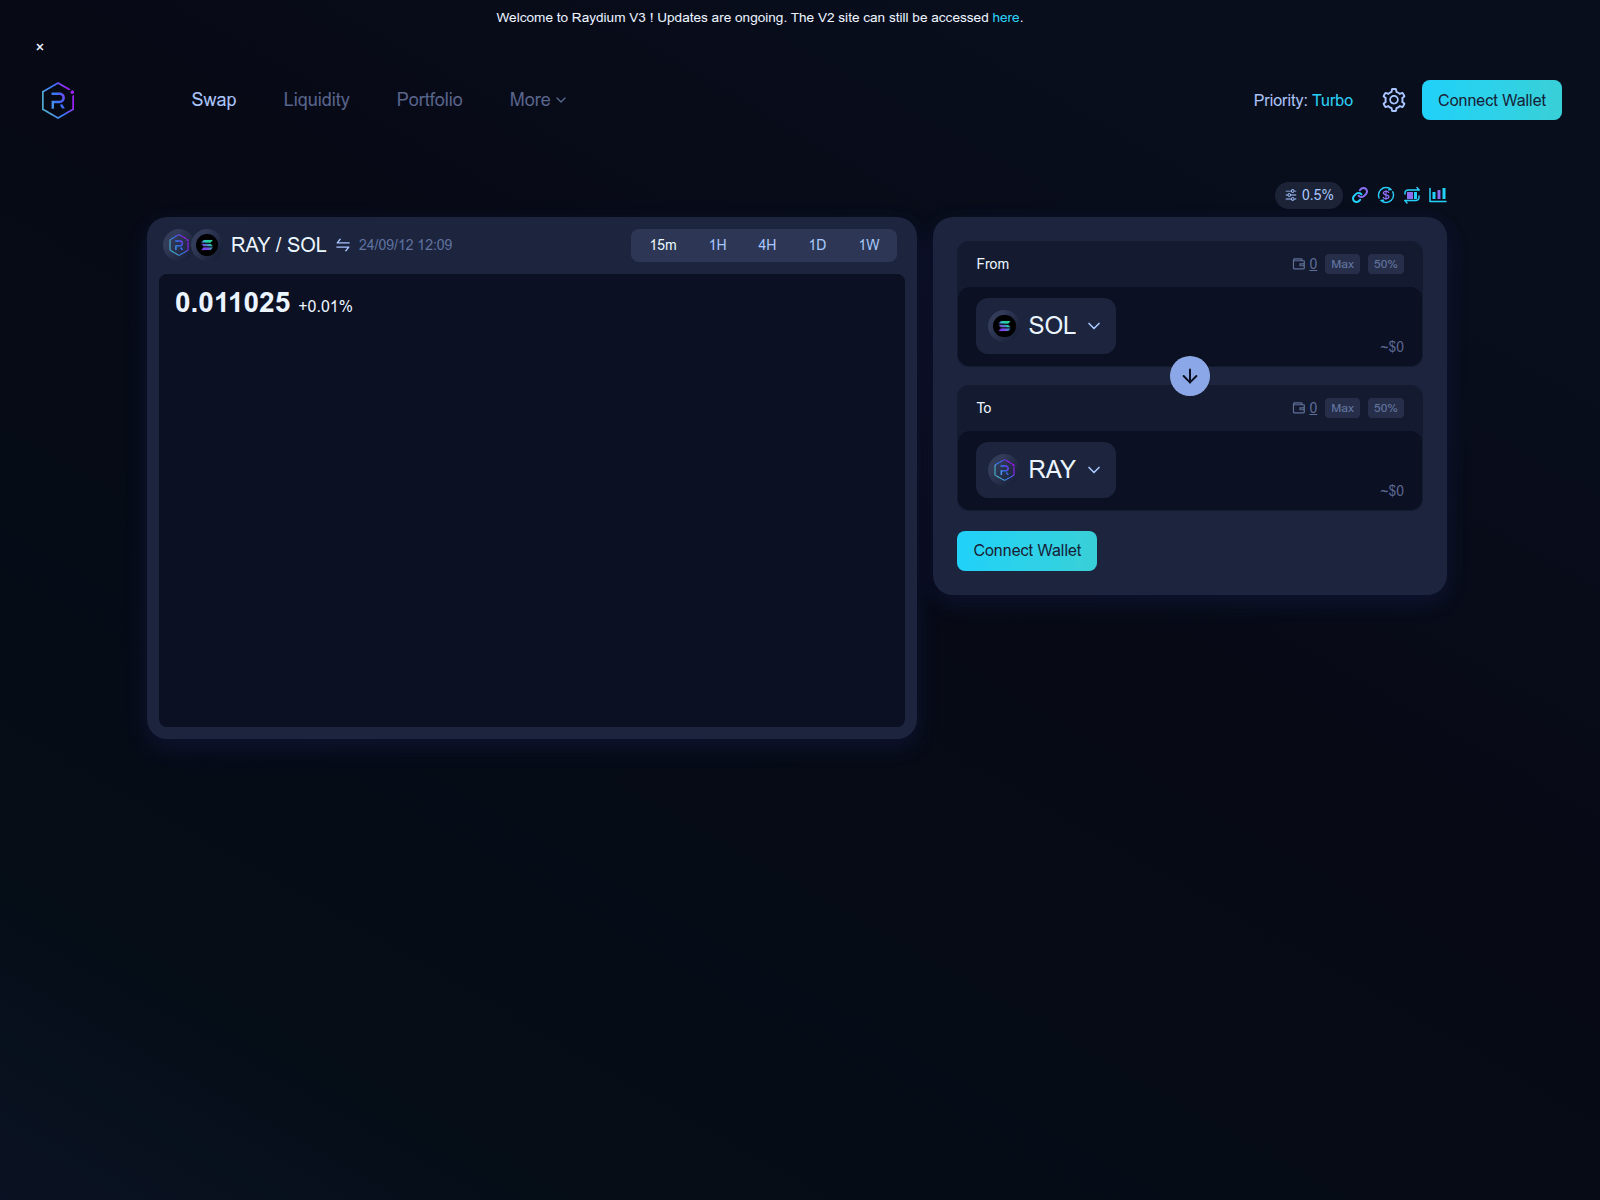Open the RAY token selector dropdown
The image size is (1600, 1200).
click(1046, 470)
